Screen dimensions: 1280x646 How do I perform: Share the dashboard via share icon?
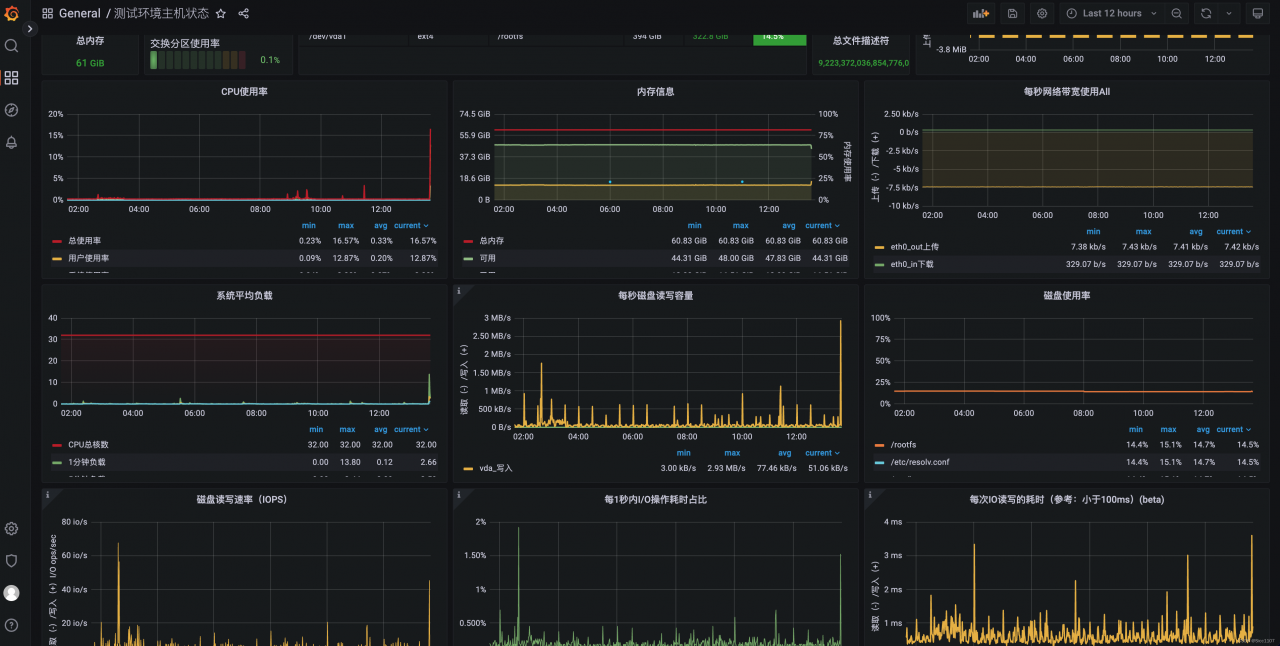coord(244,14)
